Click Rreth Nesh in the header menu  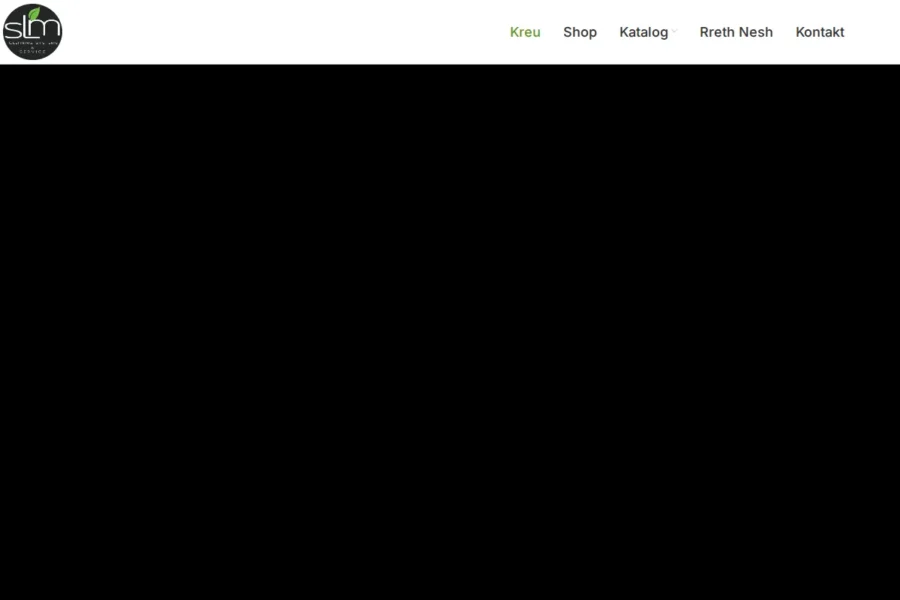pos(736,32)
